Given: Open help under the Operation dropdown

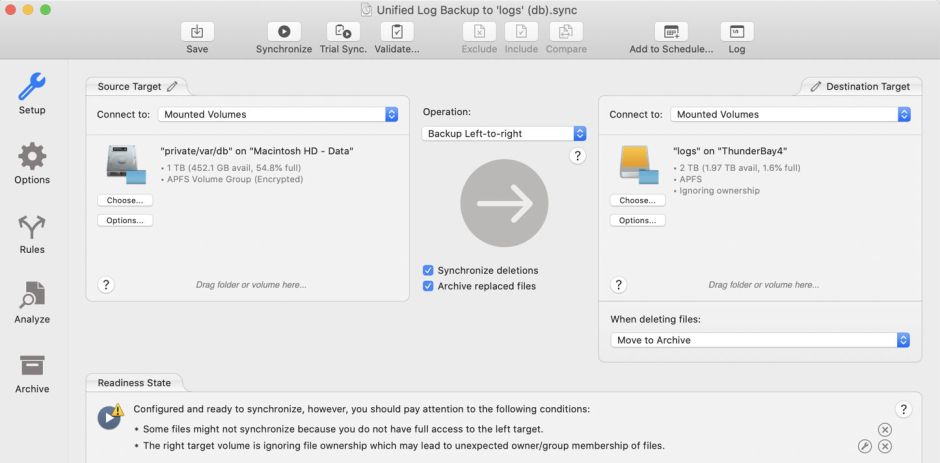Looking at the screenshot, I should point(577,156).
